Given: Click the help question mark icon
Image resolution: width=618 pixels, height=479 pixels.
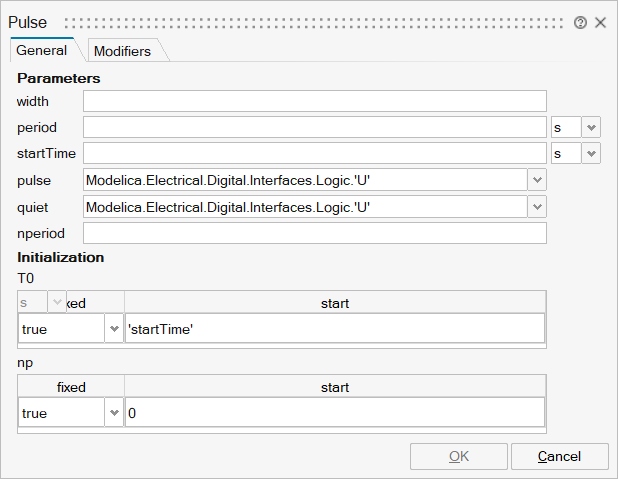Looking at the screenshot, I should pos(580,22).
